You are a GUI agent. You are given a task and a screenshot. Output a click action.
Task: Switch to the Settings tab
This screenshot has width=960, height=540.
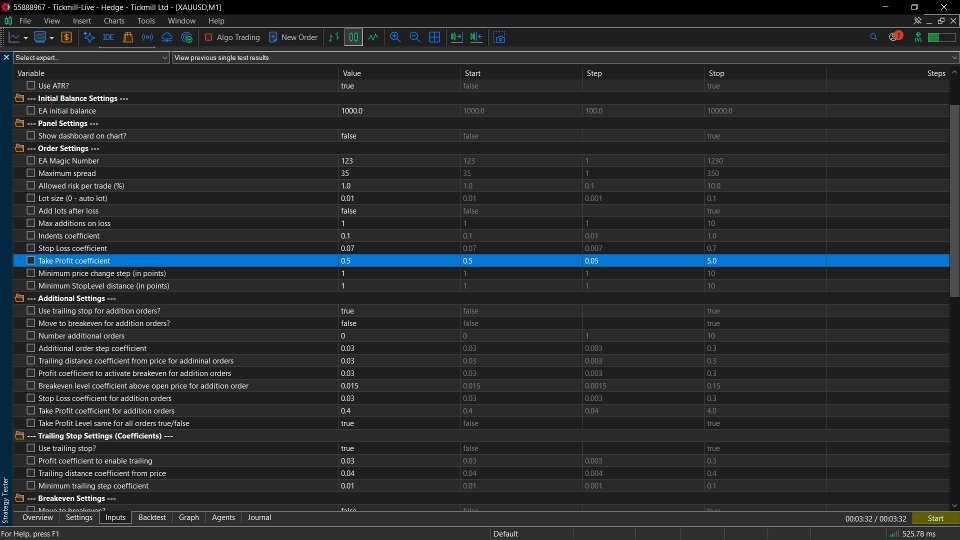pos(79,517)
